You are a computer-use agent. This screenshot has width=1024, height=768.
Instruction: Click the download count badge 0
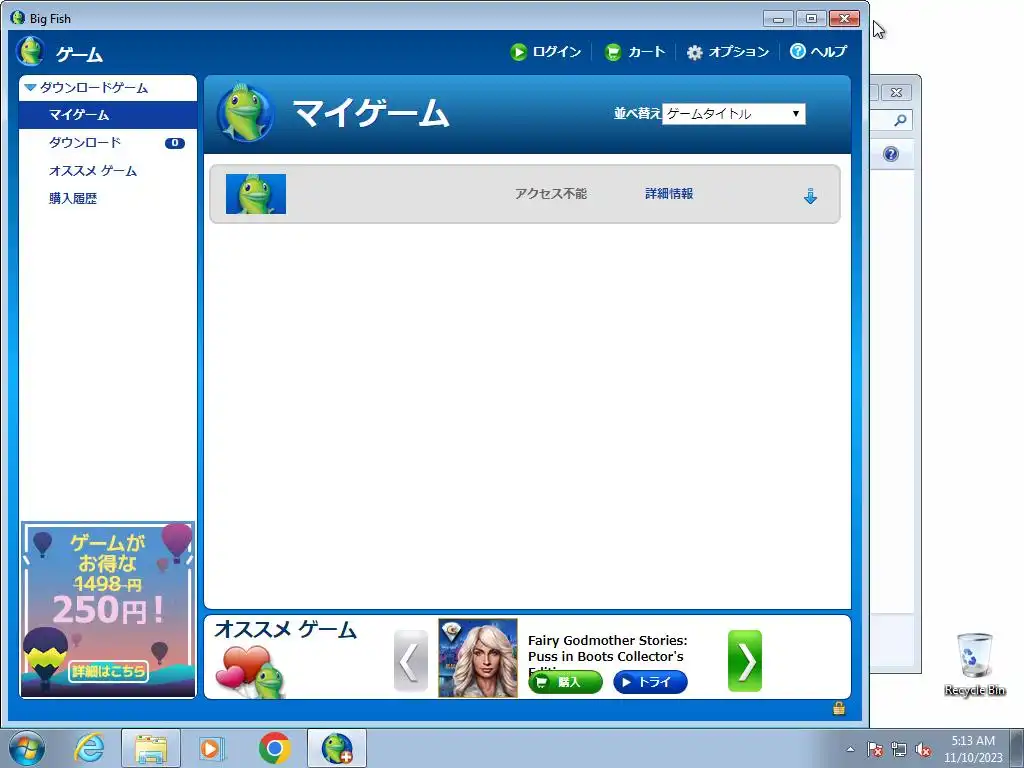tap(174, 143)
